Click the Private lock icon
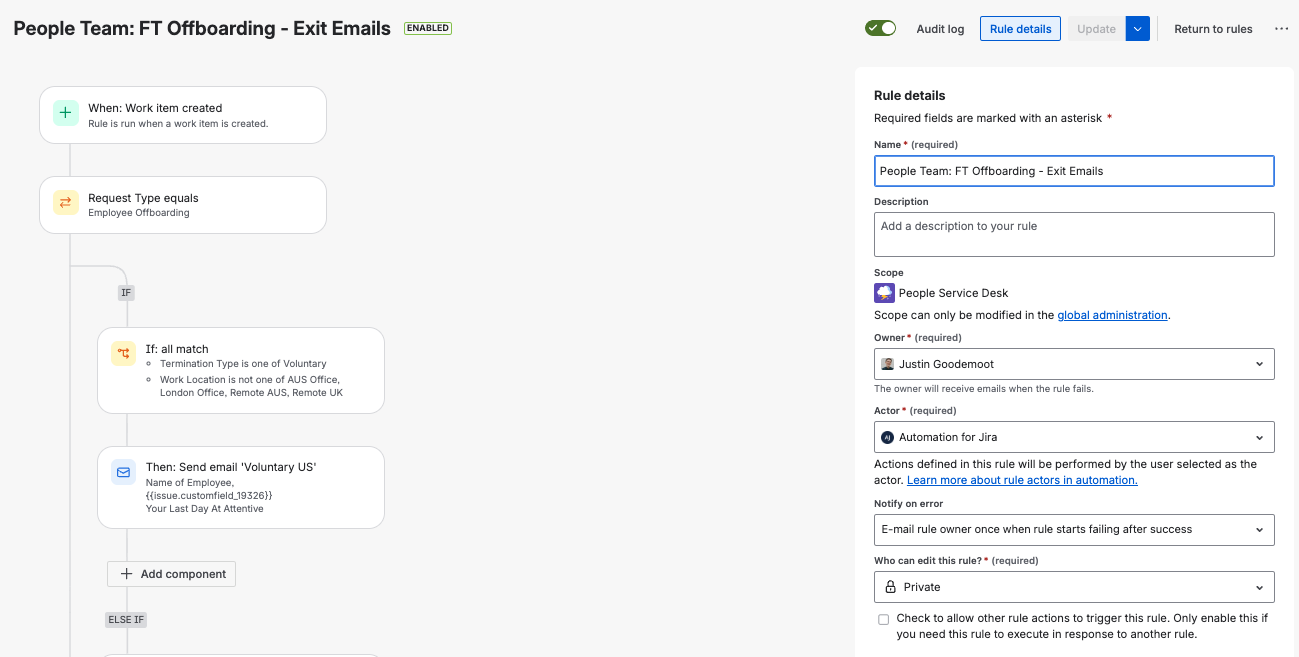 point(890,587)
